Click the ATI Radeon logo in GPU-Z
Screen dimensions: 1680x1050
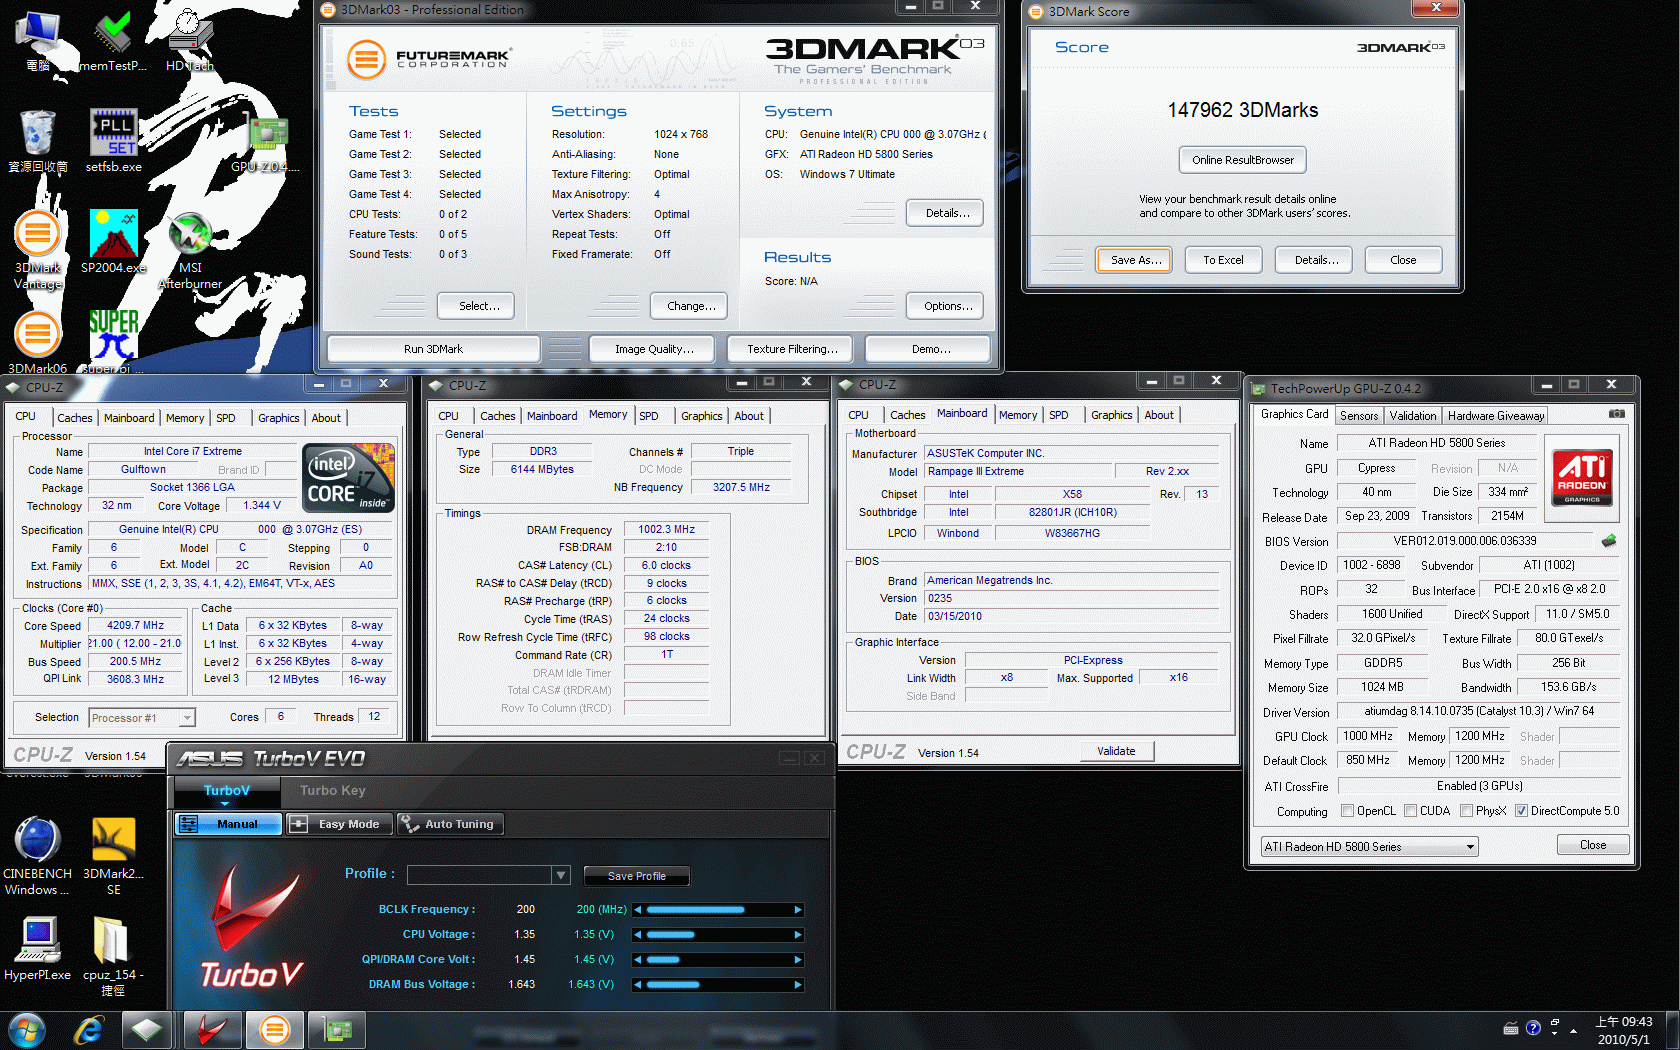pos(1582,476)
